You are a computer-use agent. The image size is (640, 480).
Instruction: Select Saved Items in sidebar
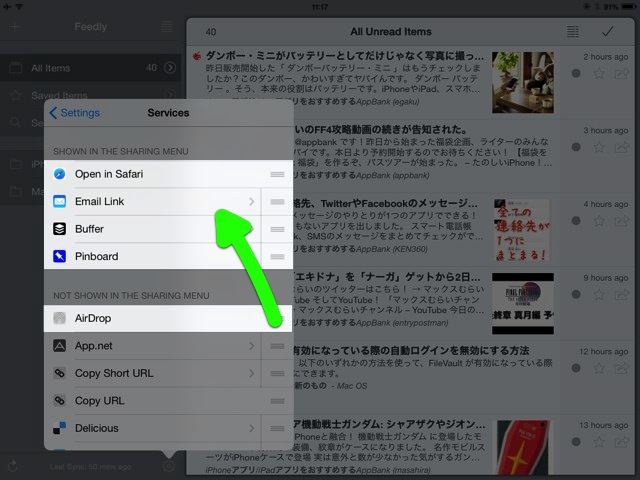pyautogui.click(x=59, y=95)
